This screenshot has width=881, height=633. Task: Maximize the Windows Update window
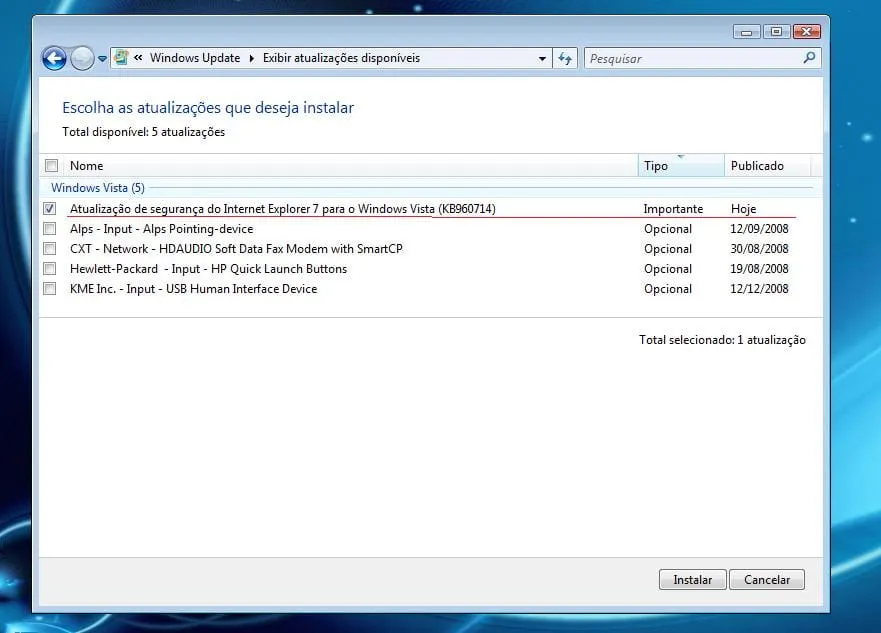point(776,32)
